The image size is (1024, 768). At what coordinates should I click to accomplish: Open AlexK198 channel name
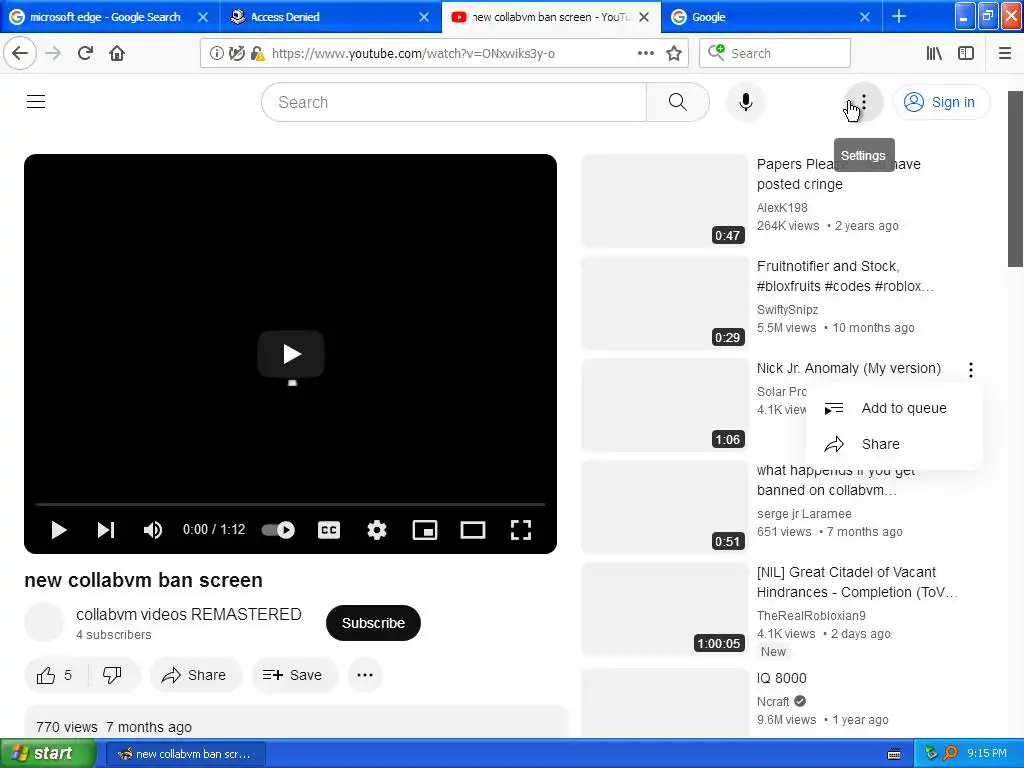pos(782,208)
